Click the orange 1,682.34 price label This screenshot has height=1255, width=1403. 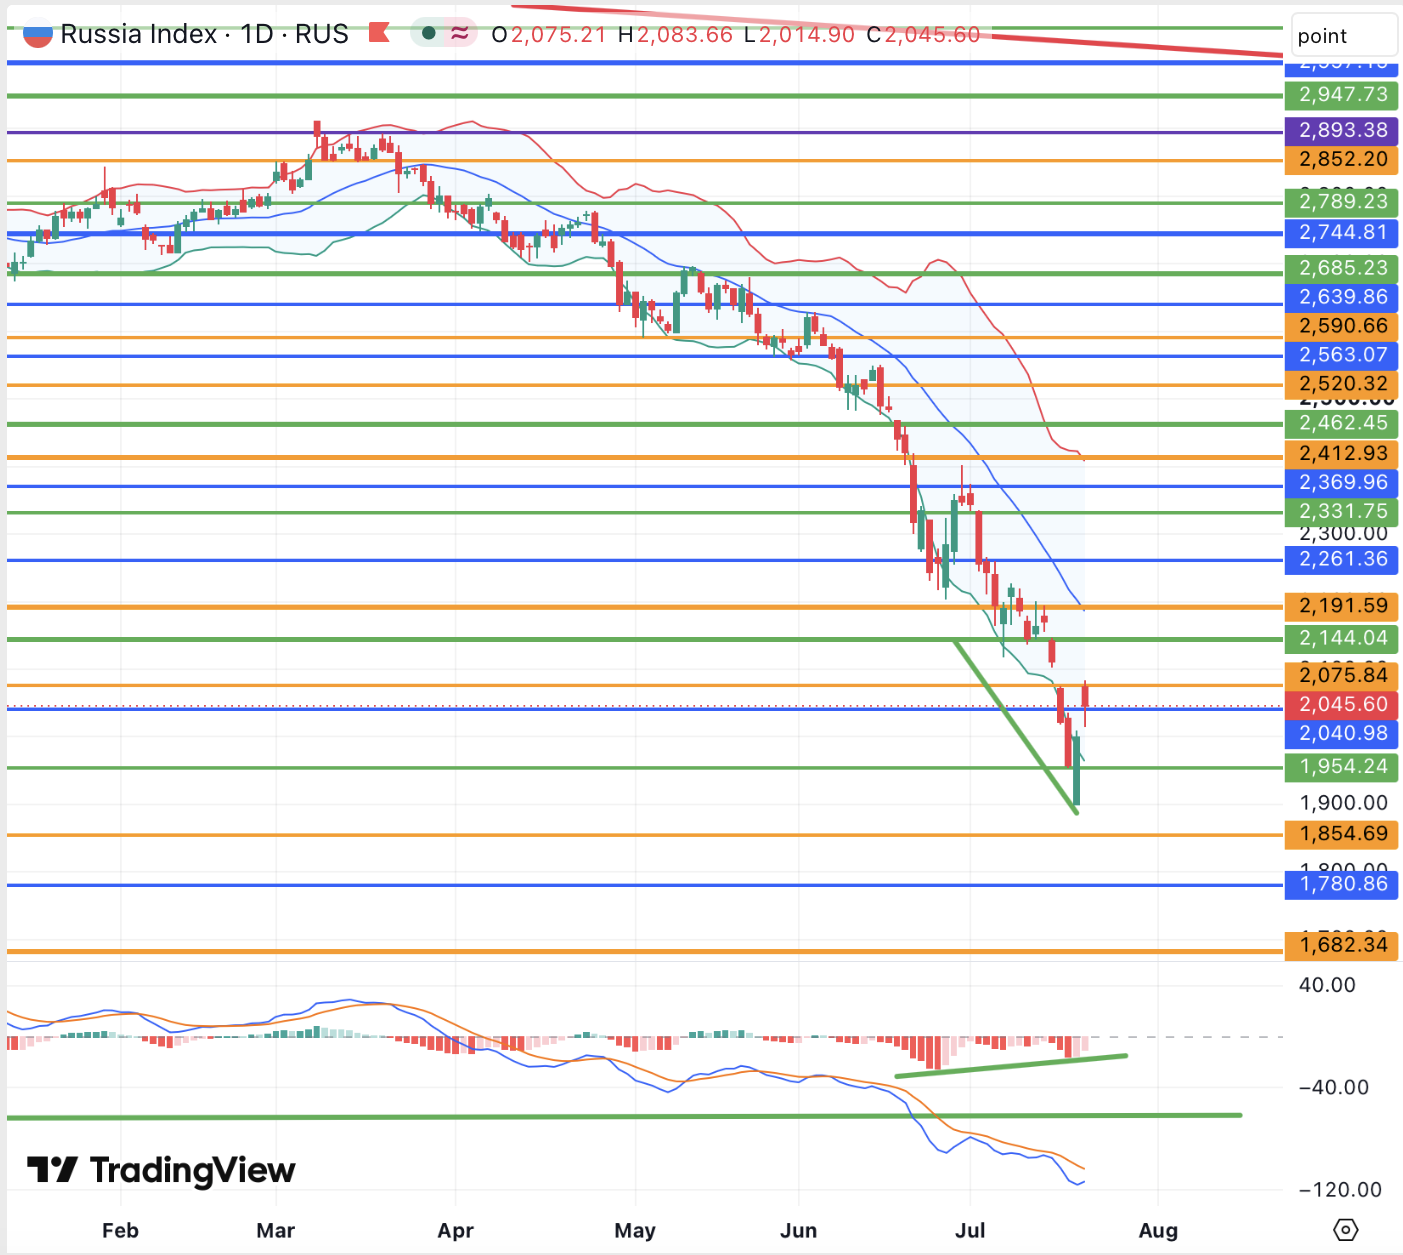point(1342,945)
